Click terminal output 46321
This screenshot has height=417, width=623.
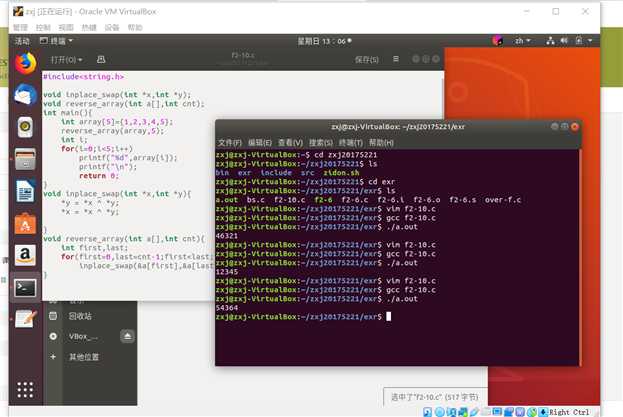click(x=226, y=236)
